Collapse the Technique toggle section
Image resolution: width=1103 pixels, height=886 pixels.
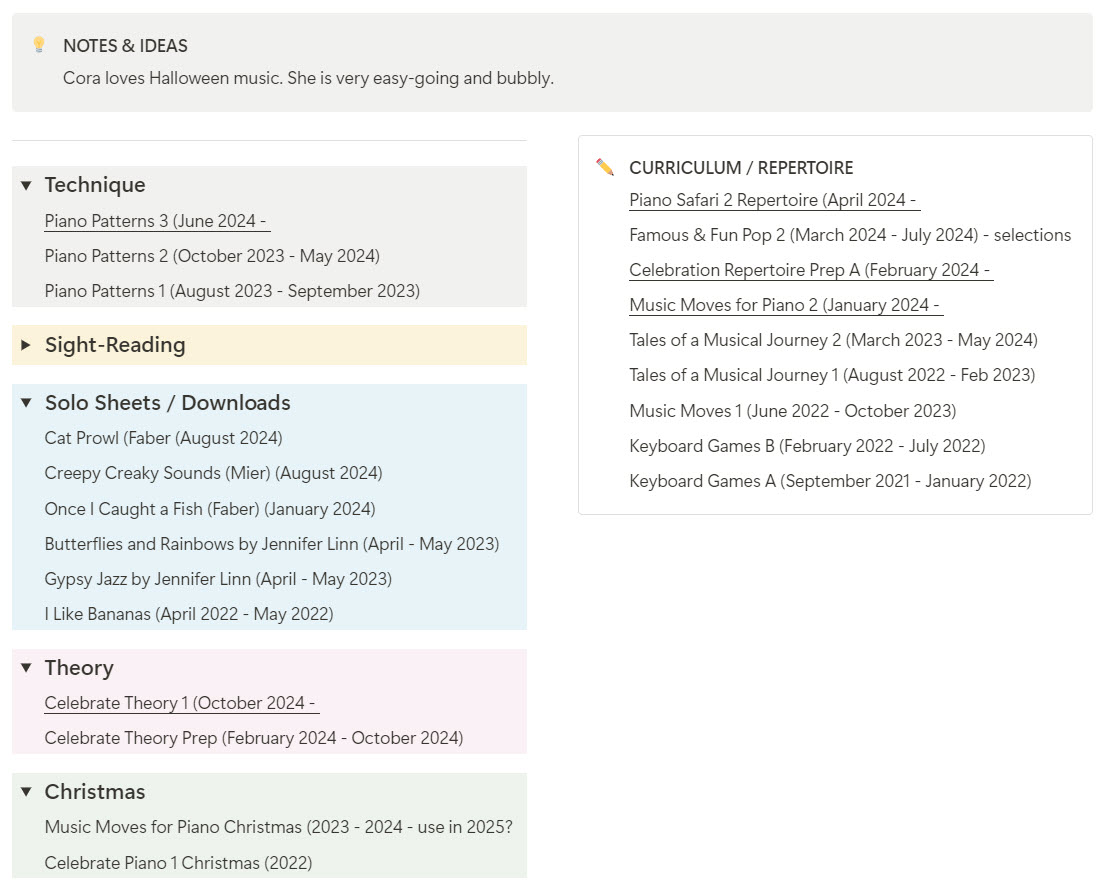click(26, 186)
